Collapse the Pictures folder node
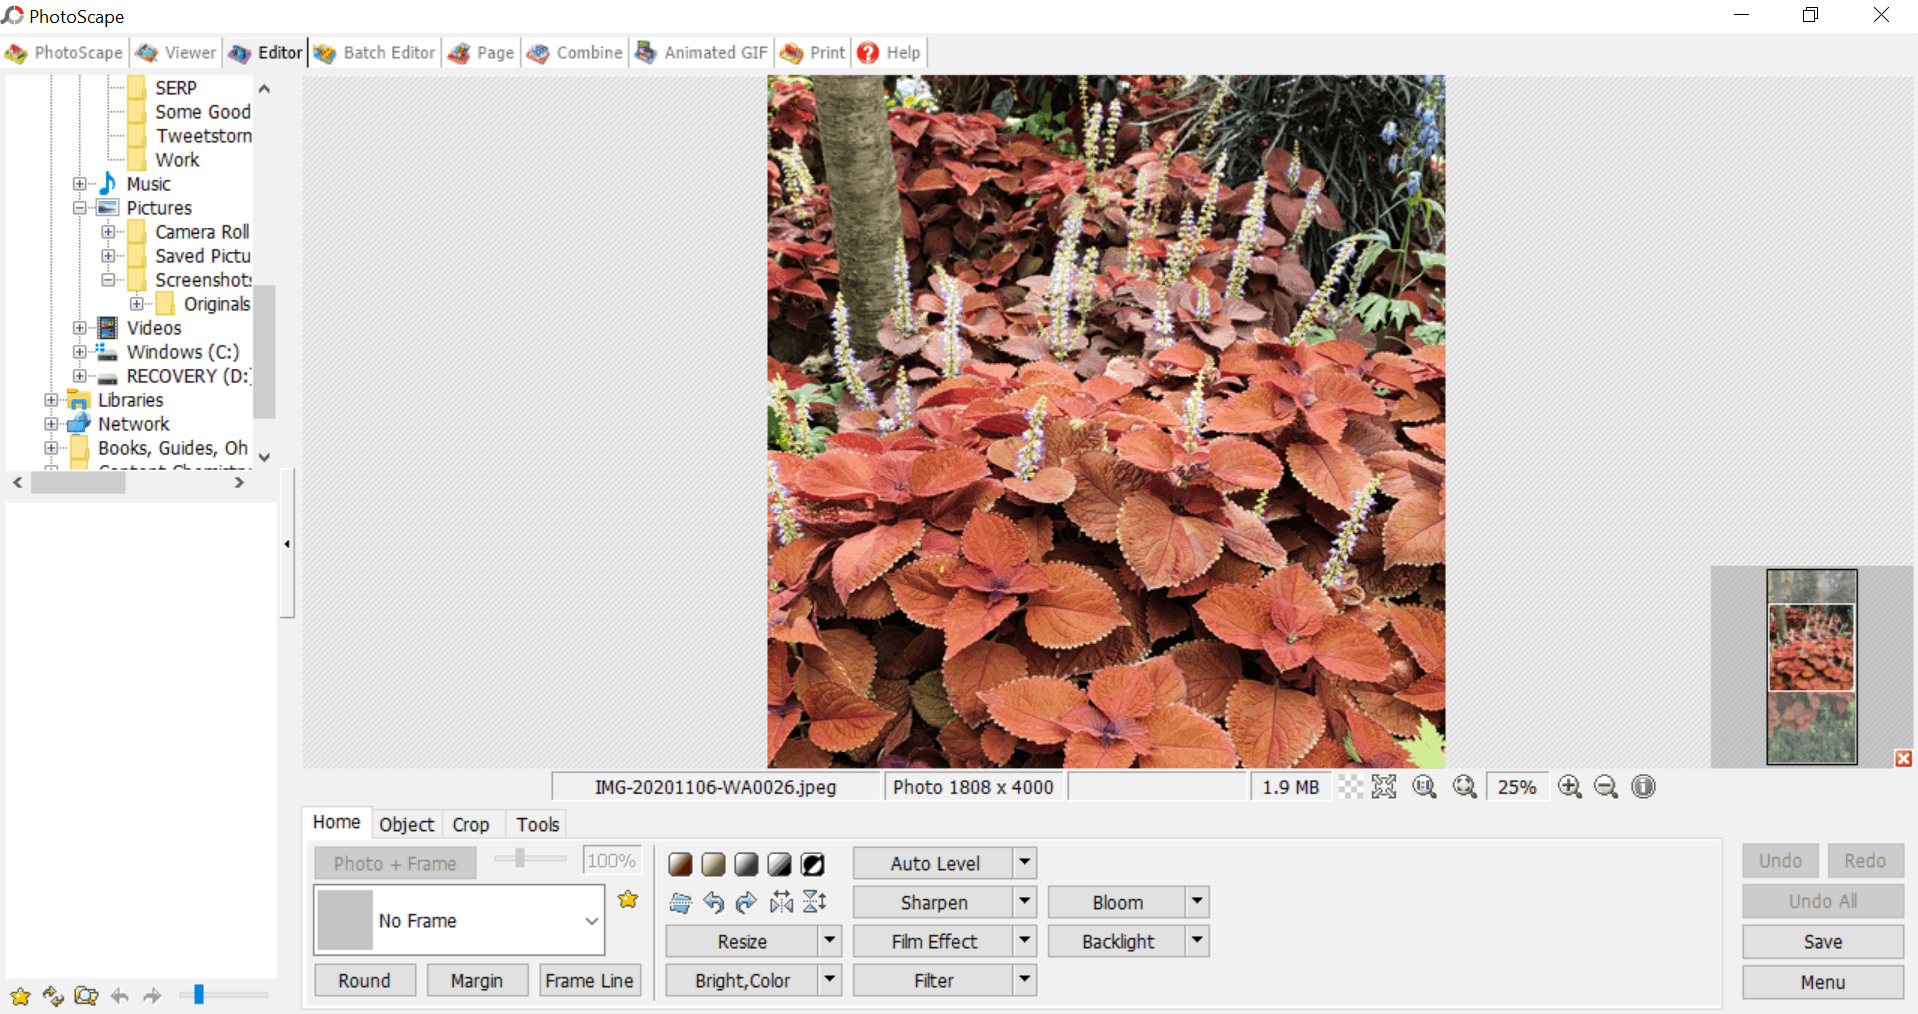The image size is (1918, 1014). point(79,208)
